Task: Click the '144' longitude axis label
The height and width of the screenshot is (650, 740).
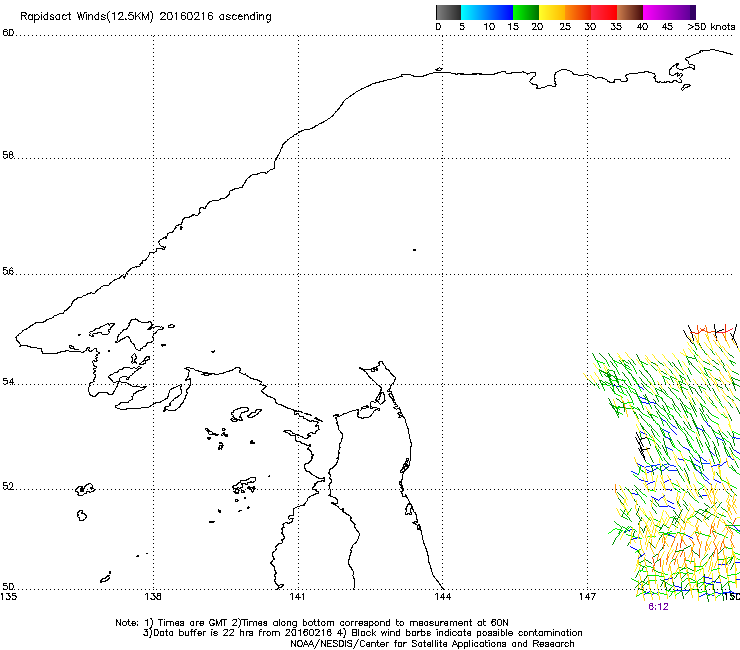Action: 443,597
